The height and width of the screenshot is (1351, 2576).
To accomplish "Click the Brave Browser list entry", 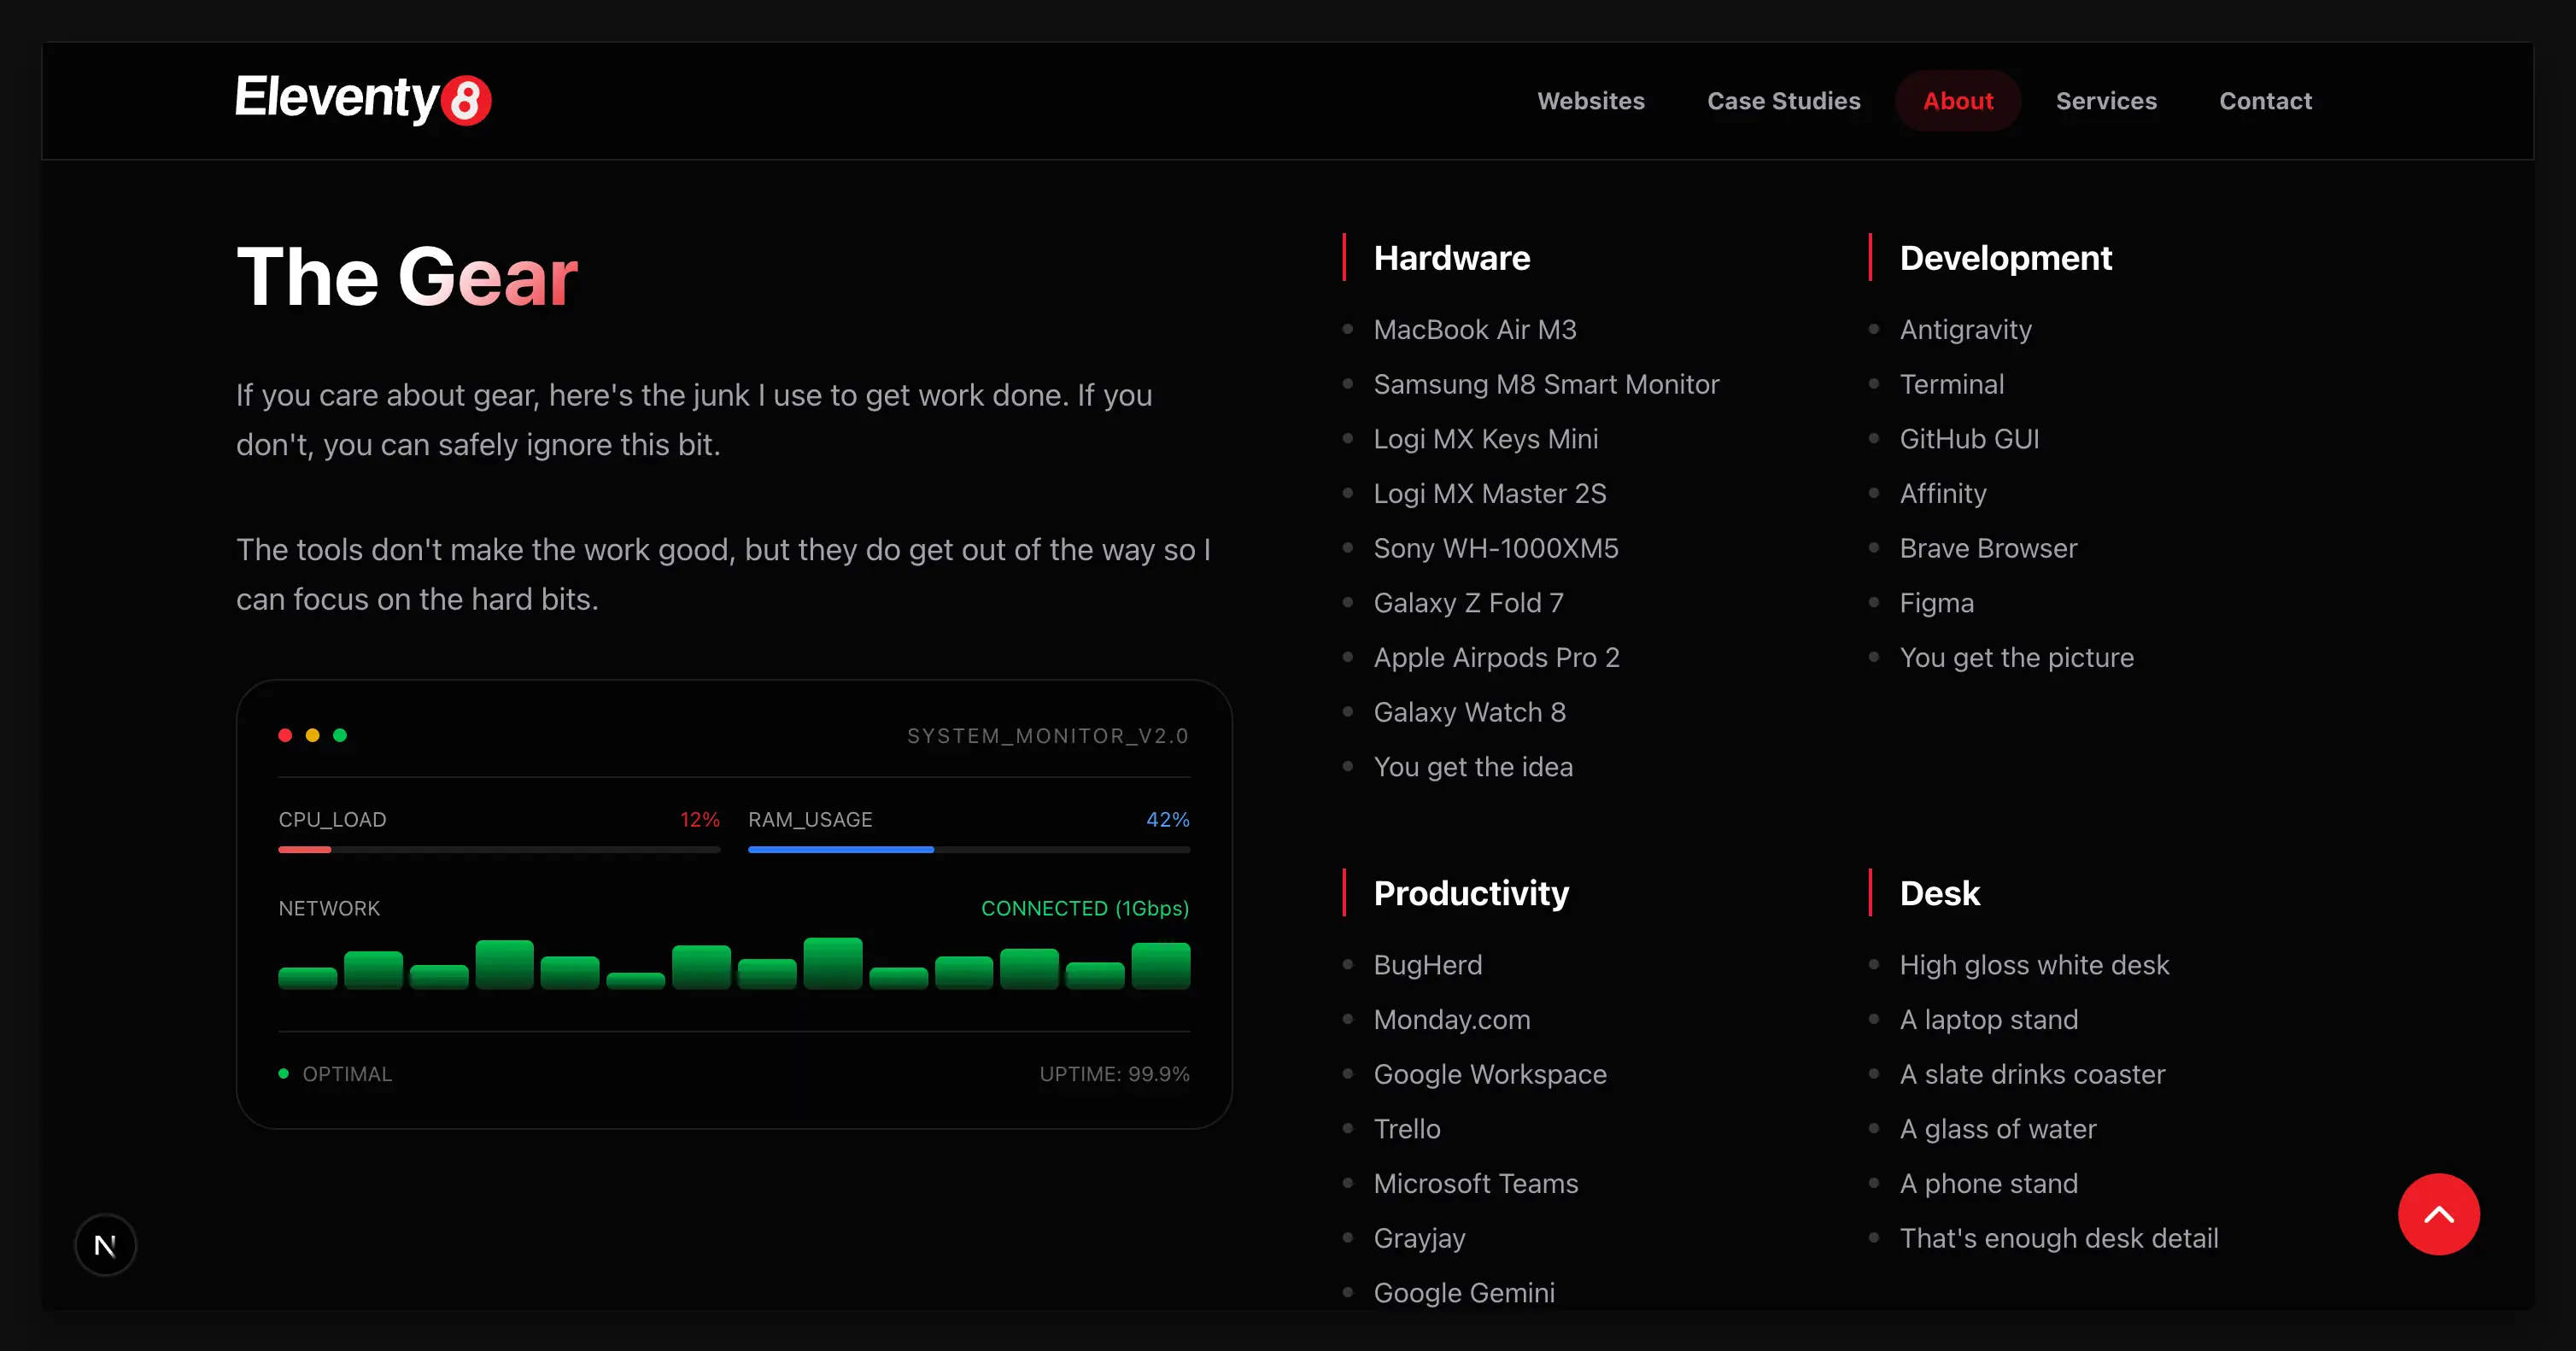I will 1987,548.
